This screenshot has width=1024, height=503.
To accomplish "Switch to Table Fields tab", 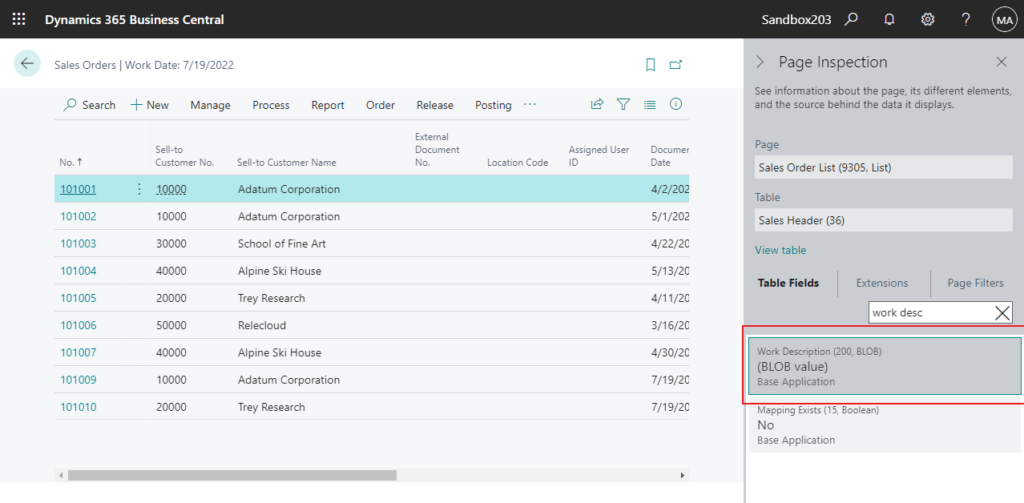I will (788, 283).
